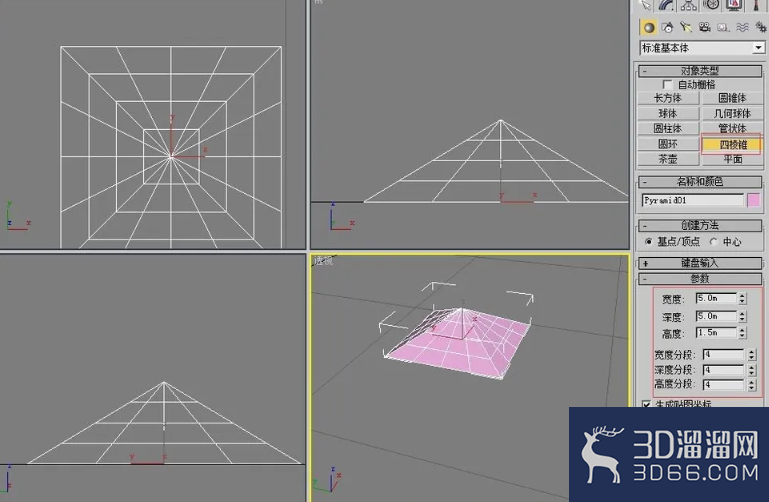This screenshot has width=769, height=502.
Task: Open the Motion wheel panel tab
Action: 711,5
